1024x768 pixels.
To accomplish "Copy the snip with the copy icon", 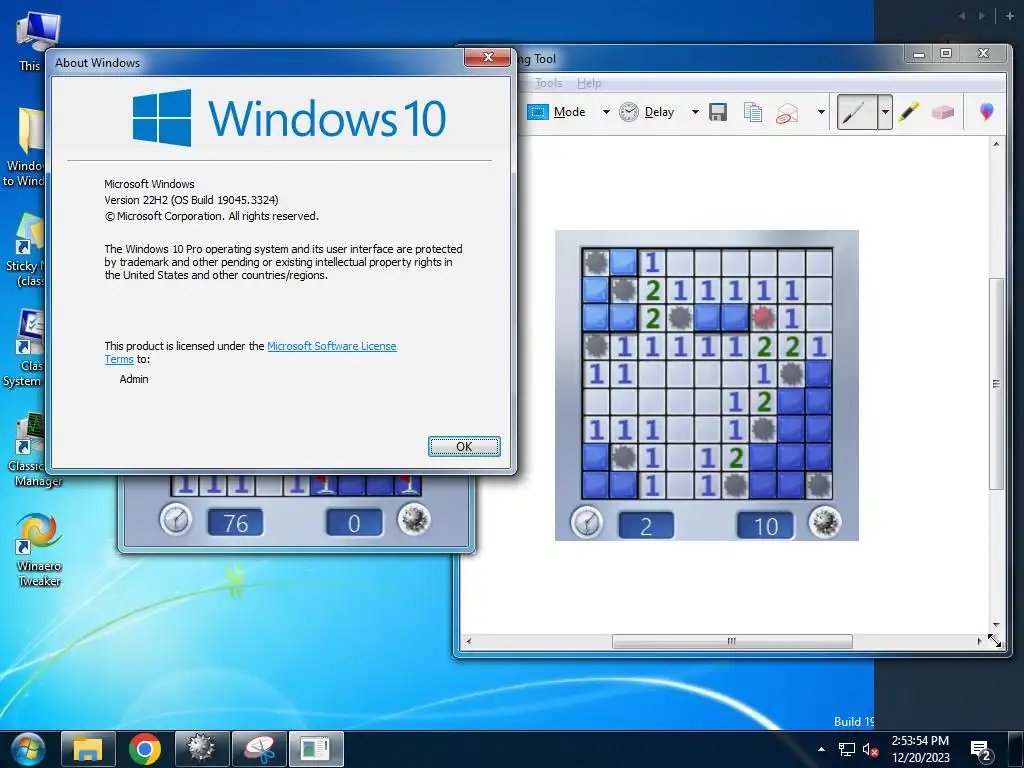I will [x=753, y=112].
